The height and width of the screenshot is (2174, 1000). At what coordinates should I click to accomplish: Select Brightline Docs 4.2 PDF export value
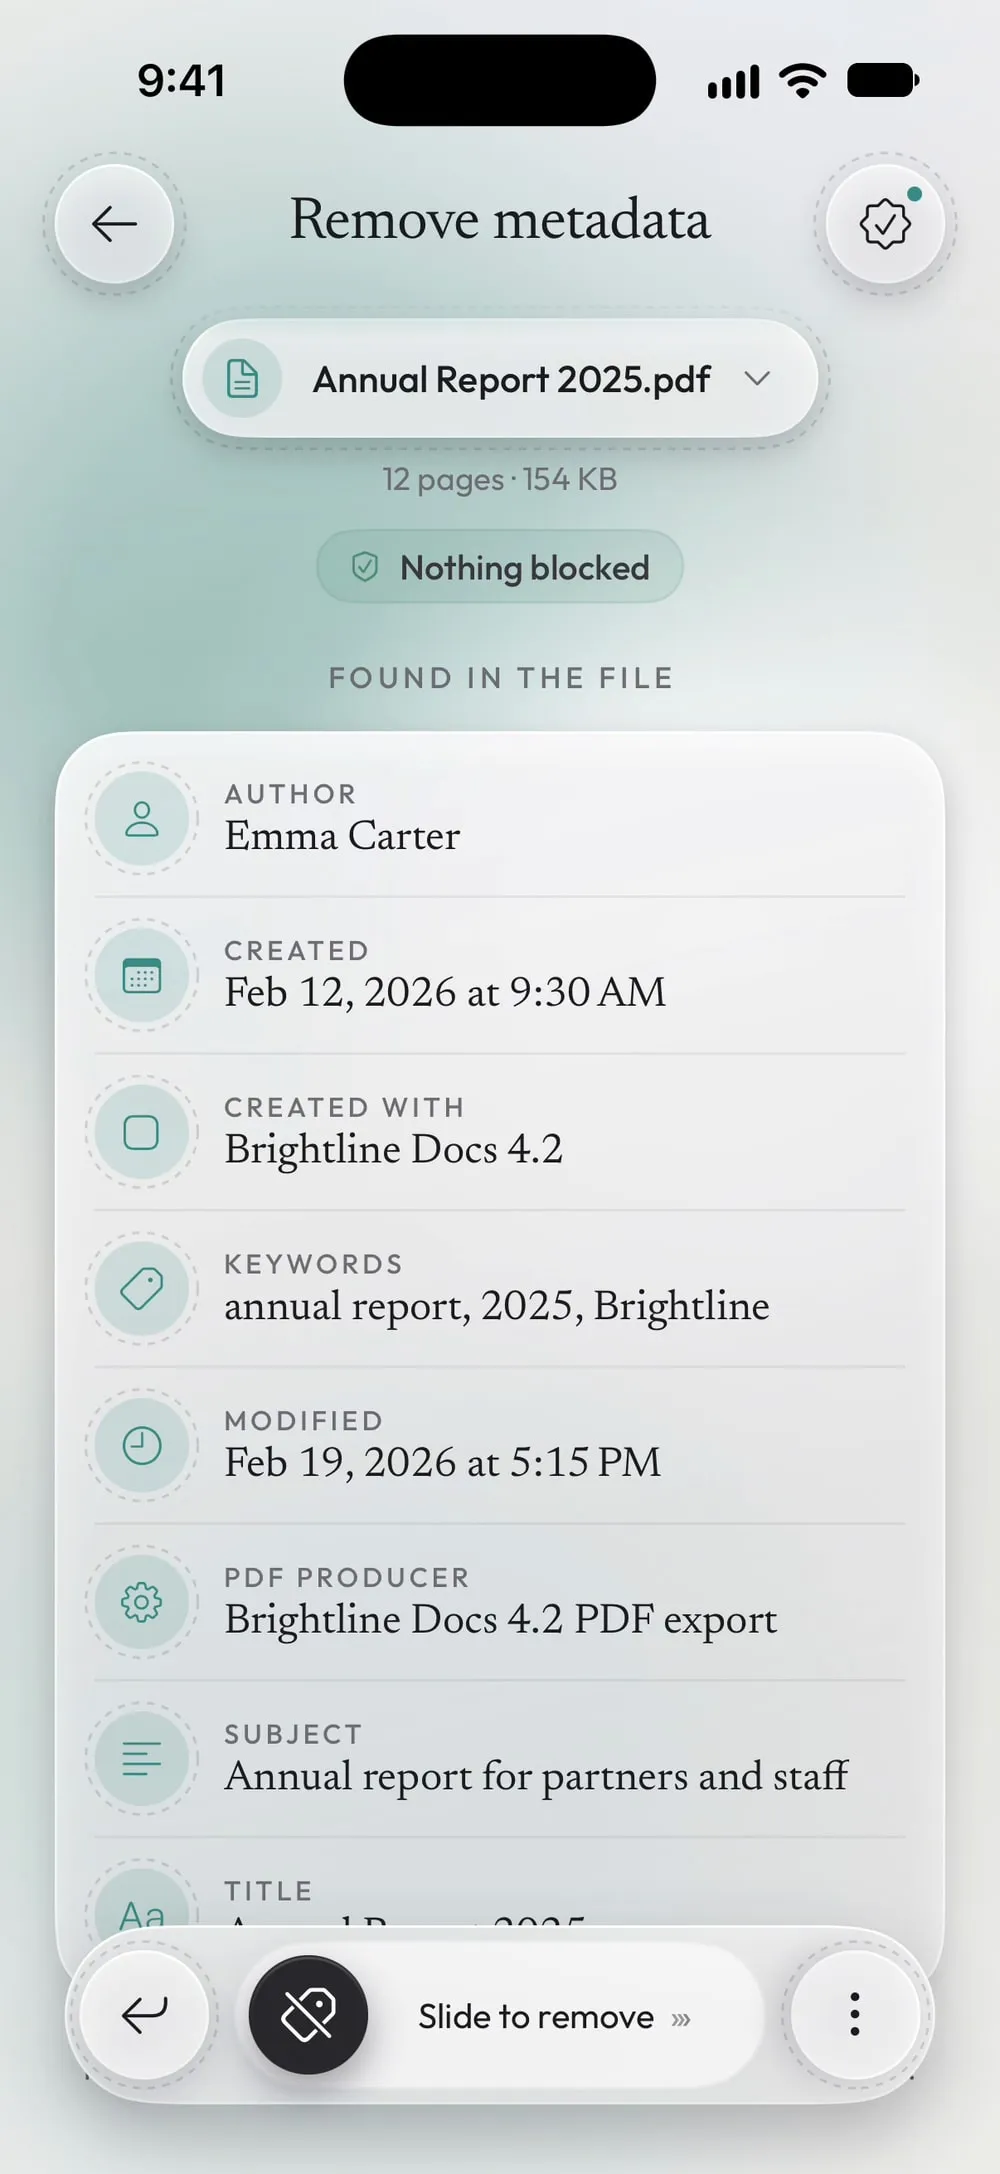500,1620
